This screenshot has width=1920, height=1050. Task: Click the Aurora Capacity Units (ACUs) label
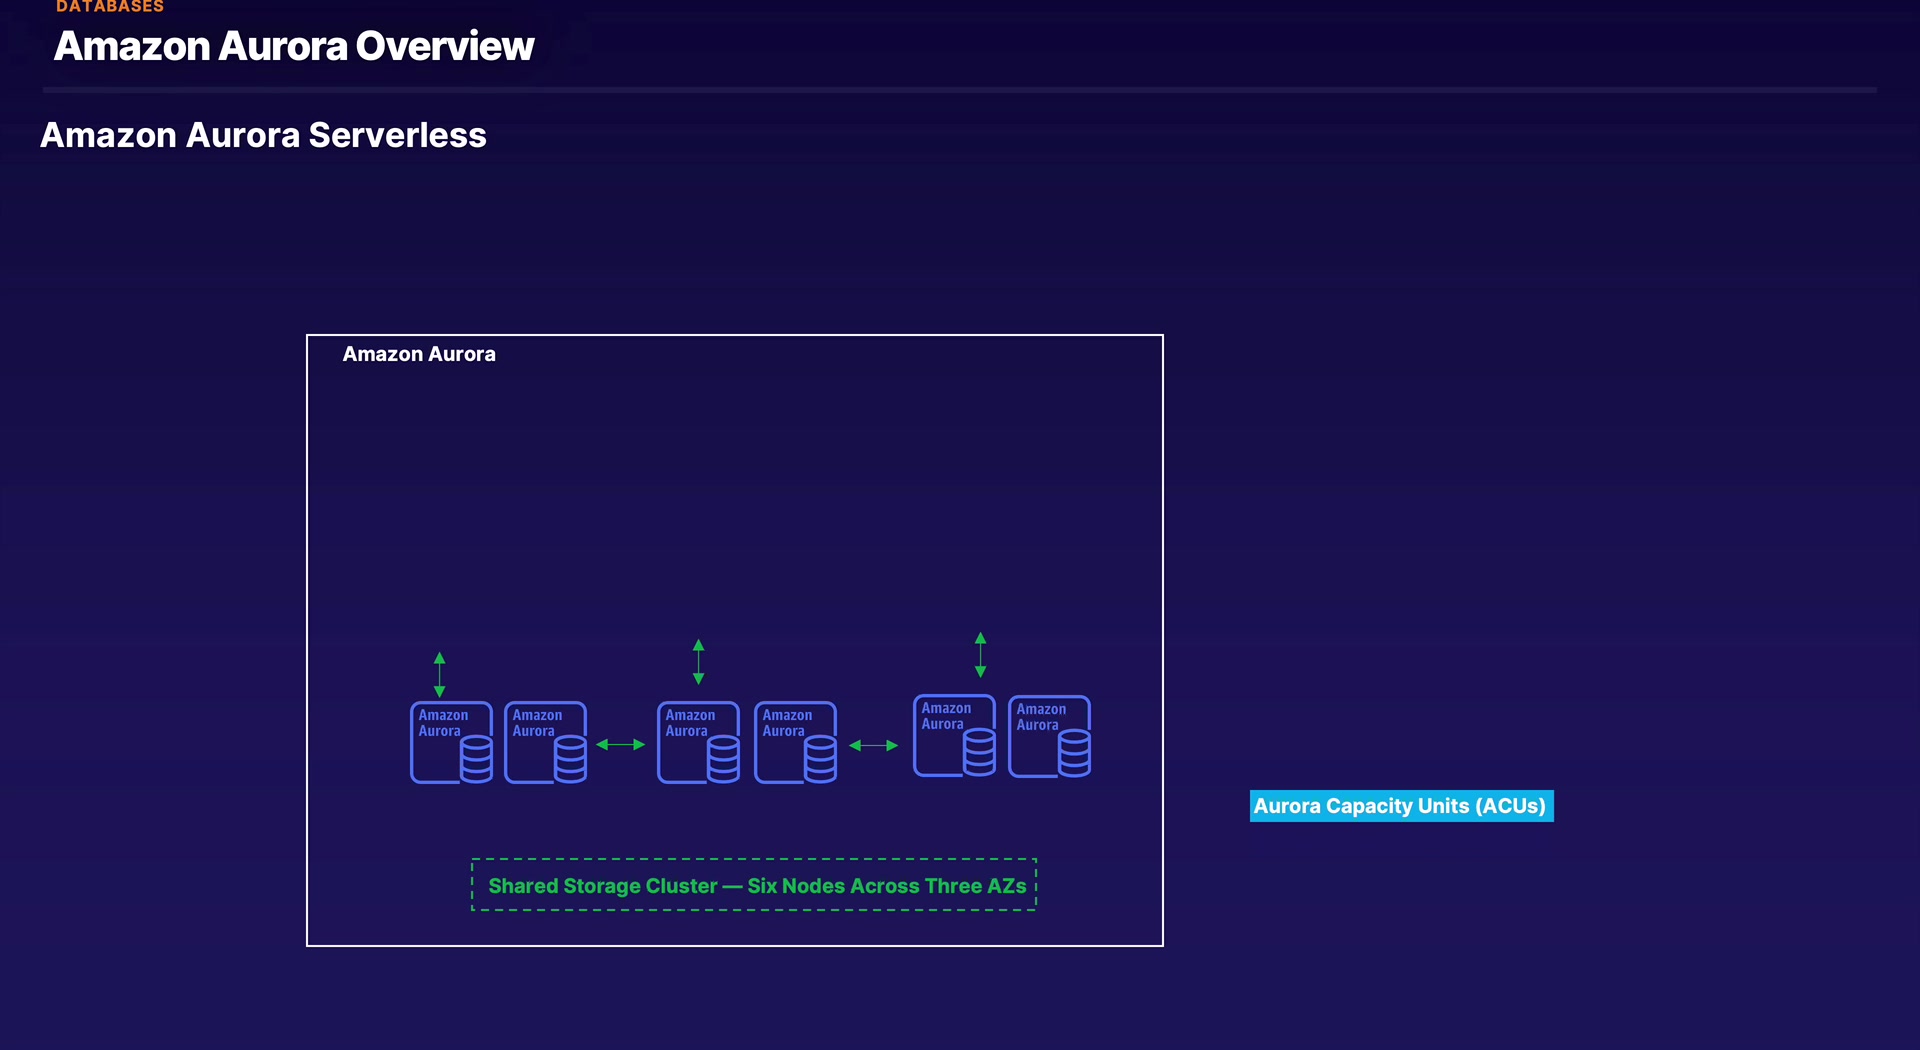click(1401, 806)
